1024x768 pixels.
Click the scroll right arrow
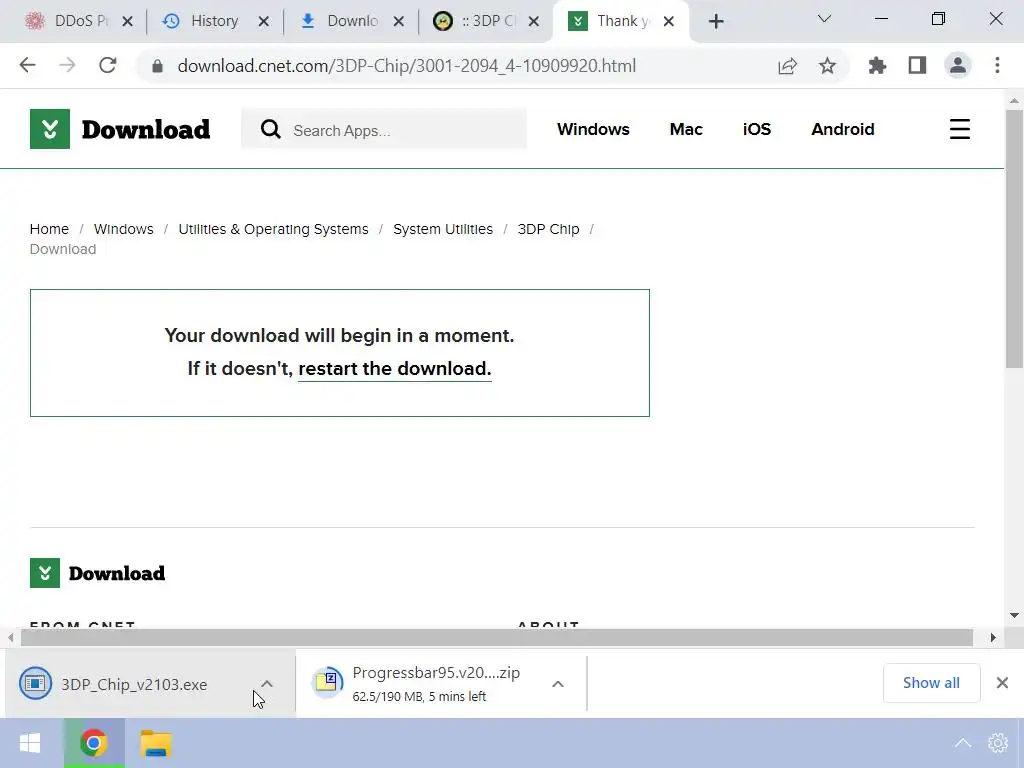coord(993,637)
